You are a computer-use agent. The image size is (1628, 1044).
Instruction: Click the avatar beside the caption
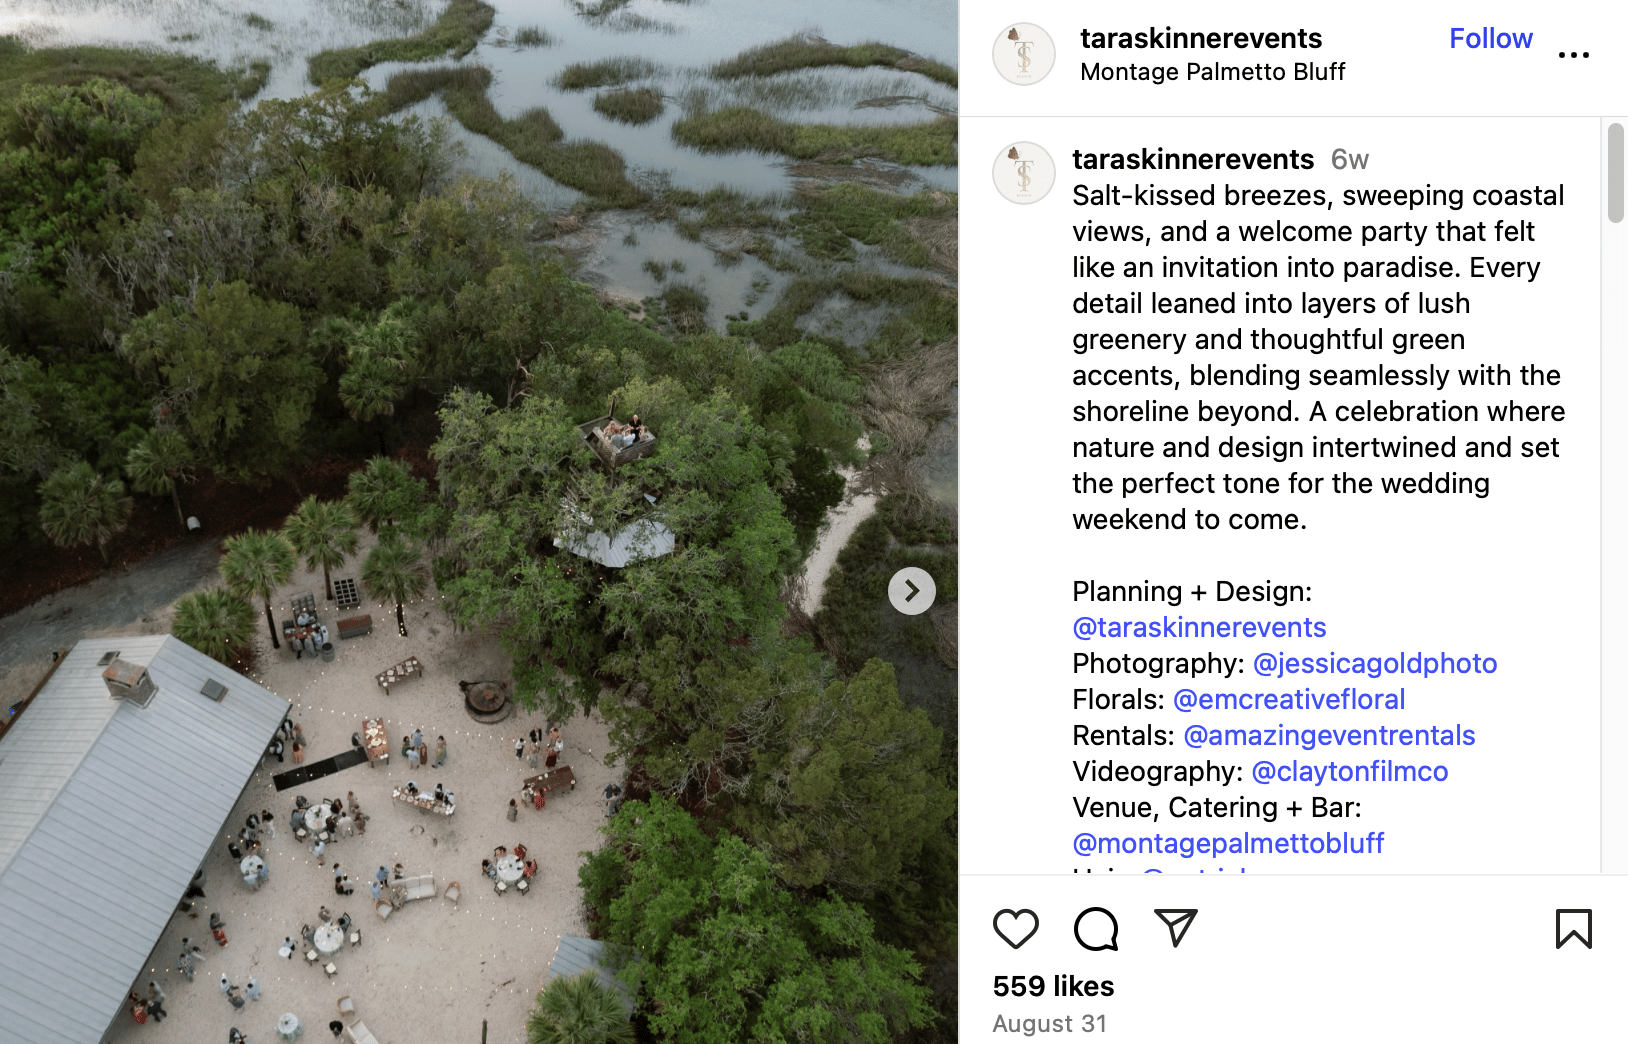pos(1024,173)
